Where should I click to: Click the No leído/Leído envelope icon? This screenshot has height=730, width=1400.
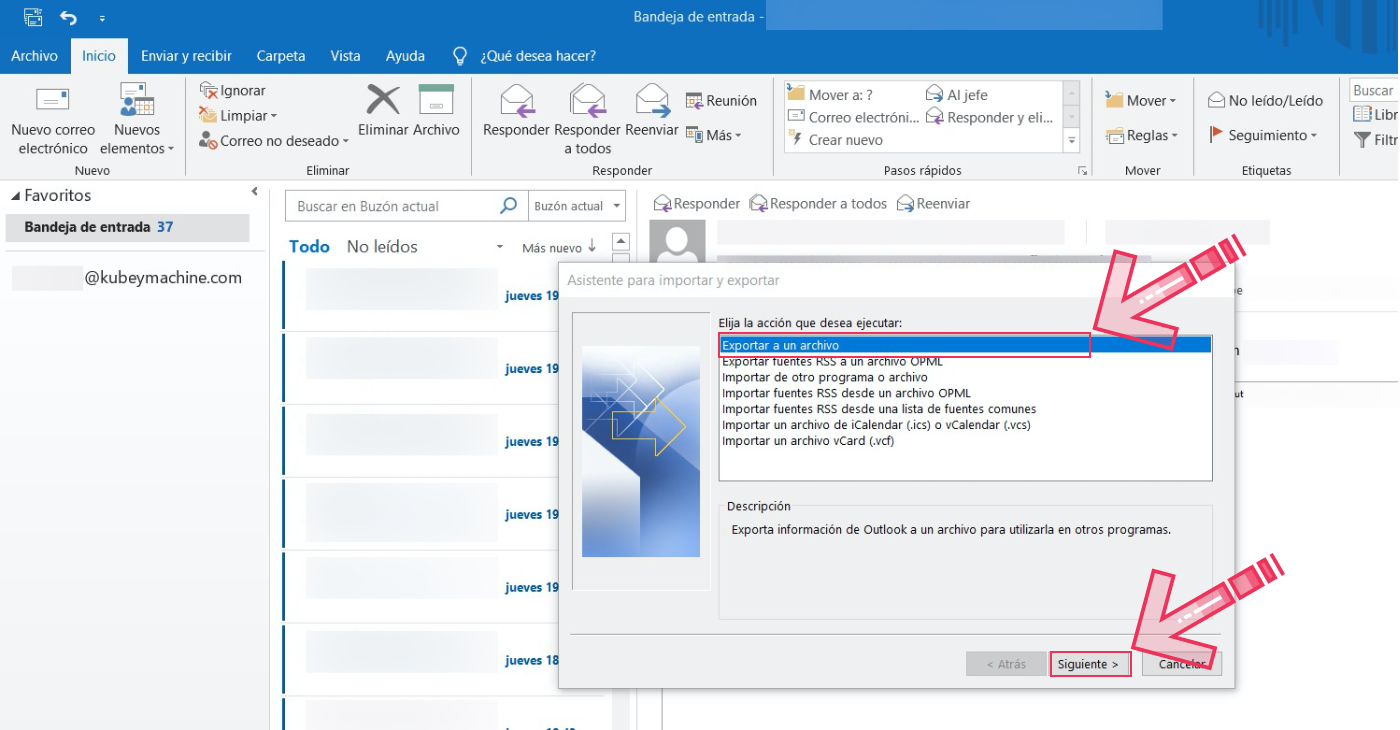(x=1217, y=100)
